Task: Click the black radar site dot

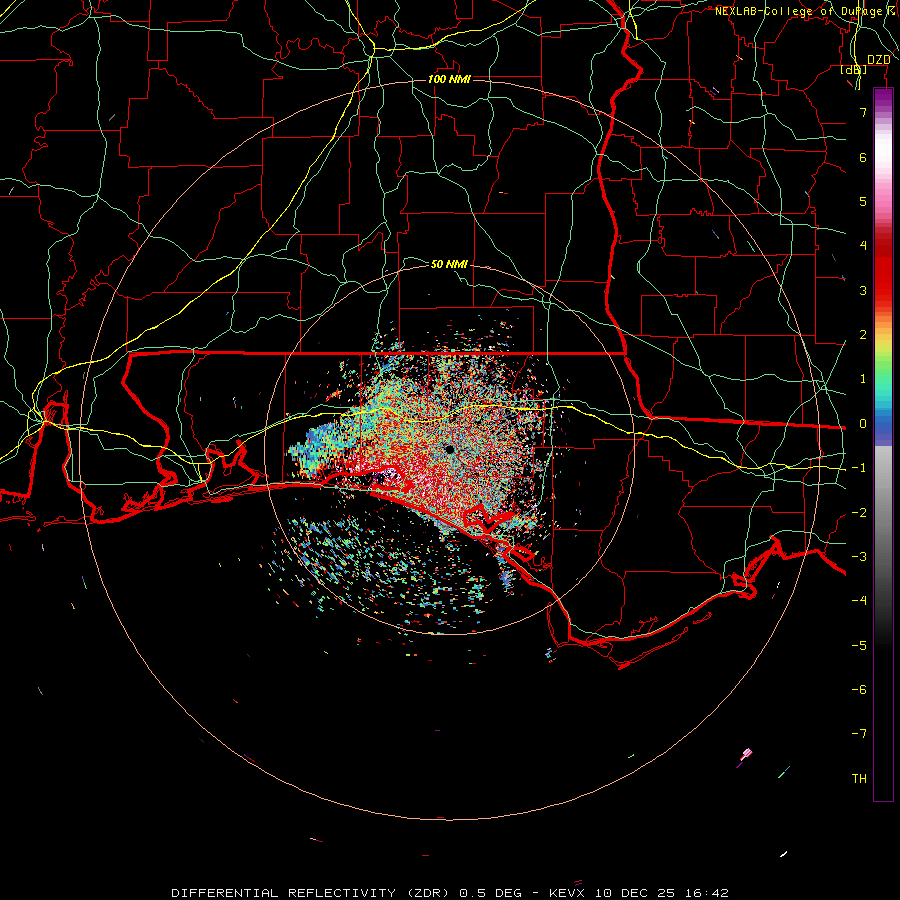Action: (449, 449)
